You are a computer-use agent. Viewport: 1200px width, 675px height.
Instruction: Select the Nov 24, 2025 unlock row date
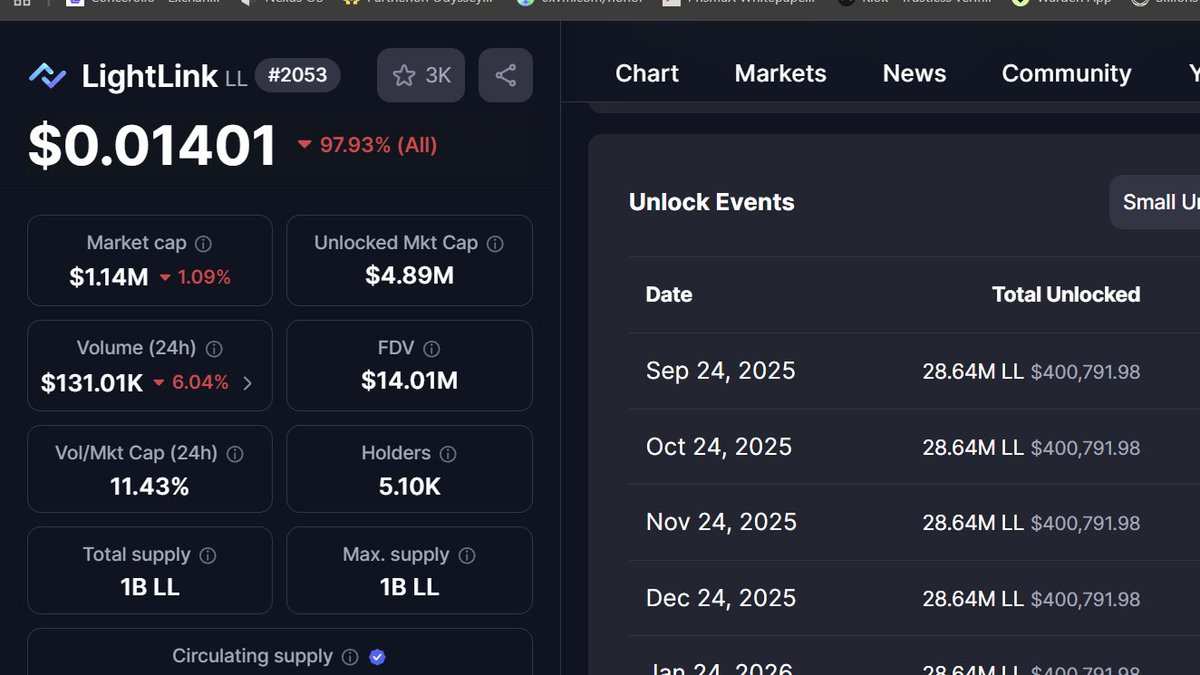tap(721, 522)
